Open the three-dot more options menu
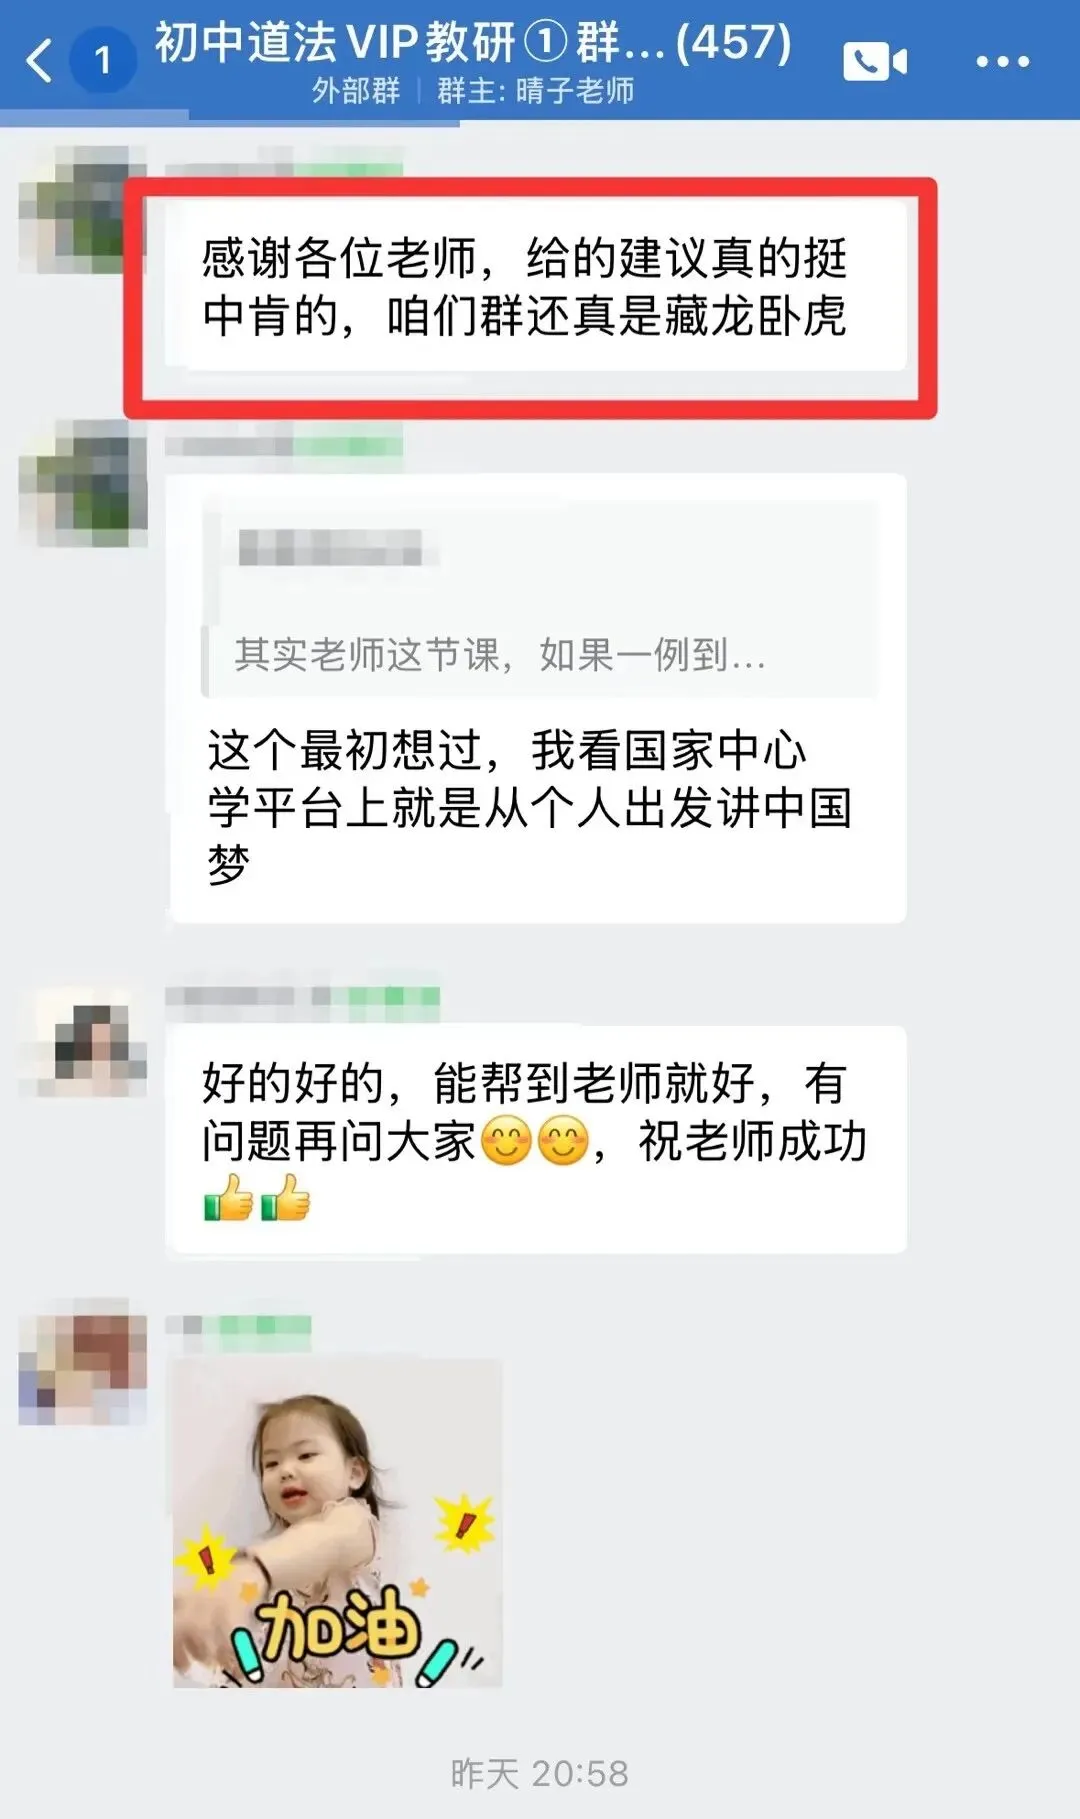Viewport: 1080px width, 1819px height. pyautogui.click(x=1002, y=62)
